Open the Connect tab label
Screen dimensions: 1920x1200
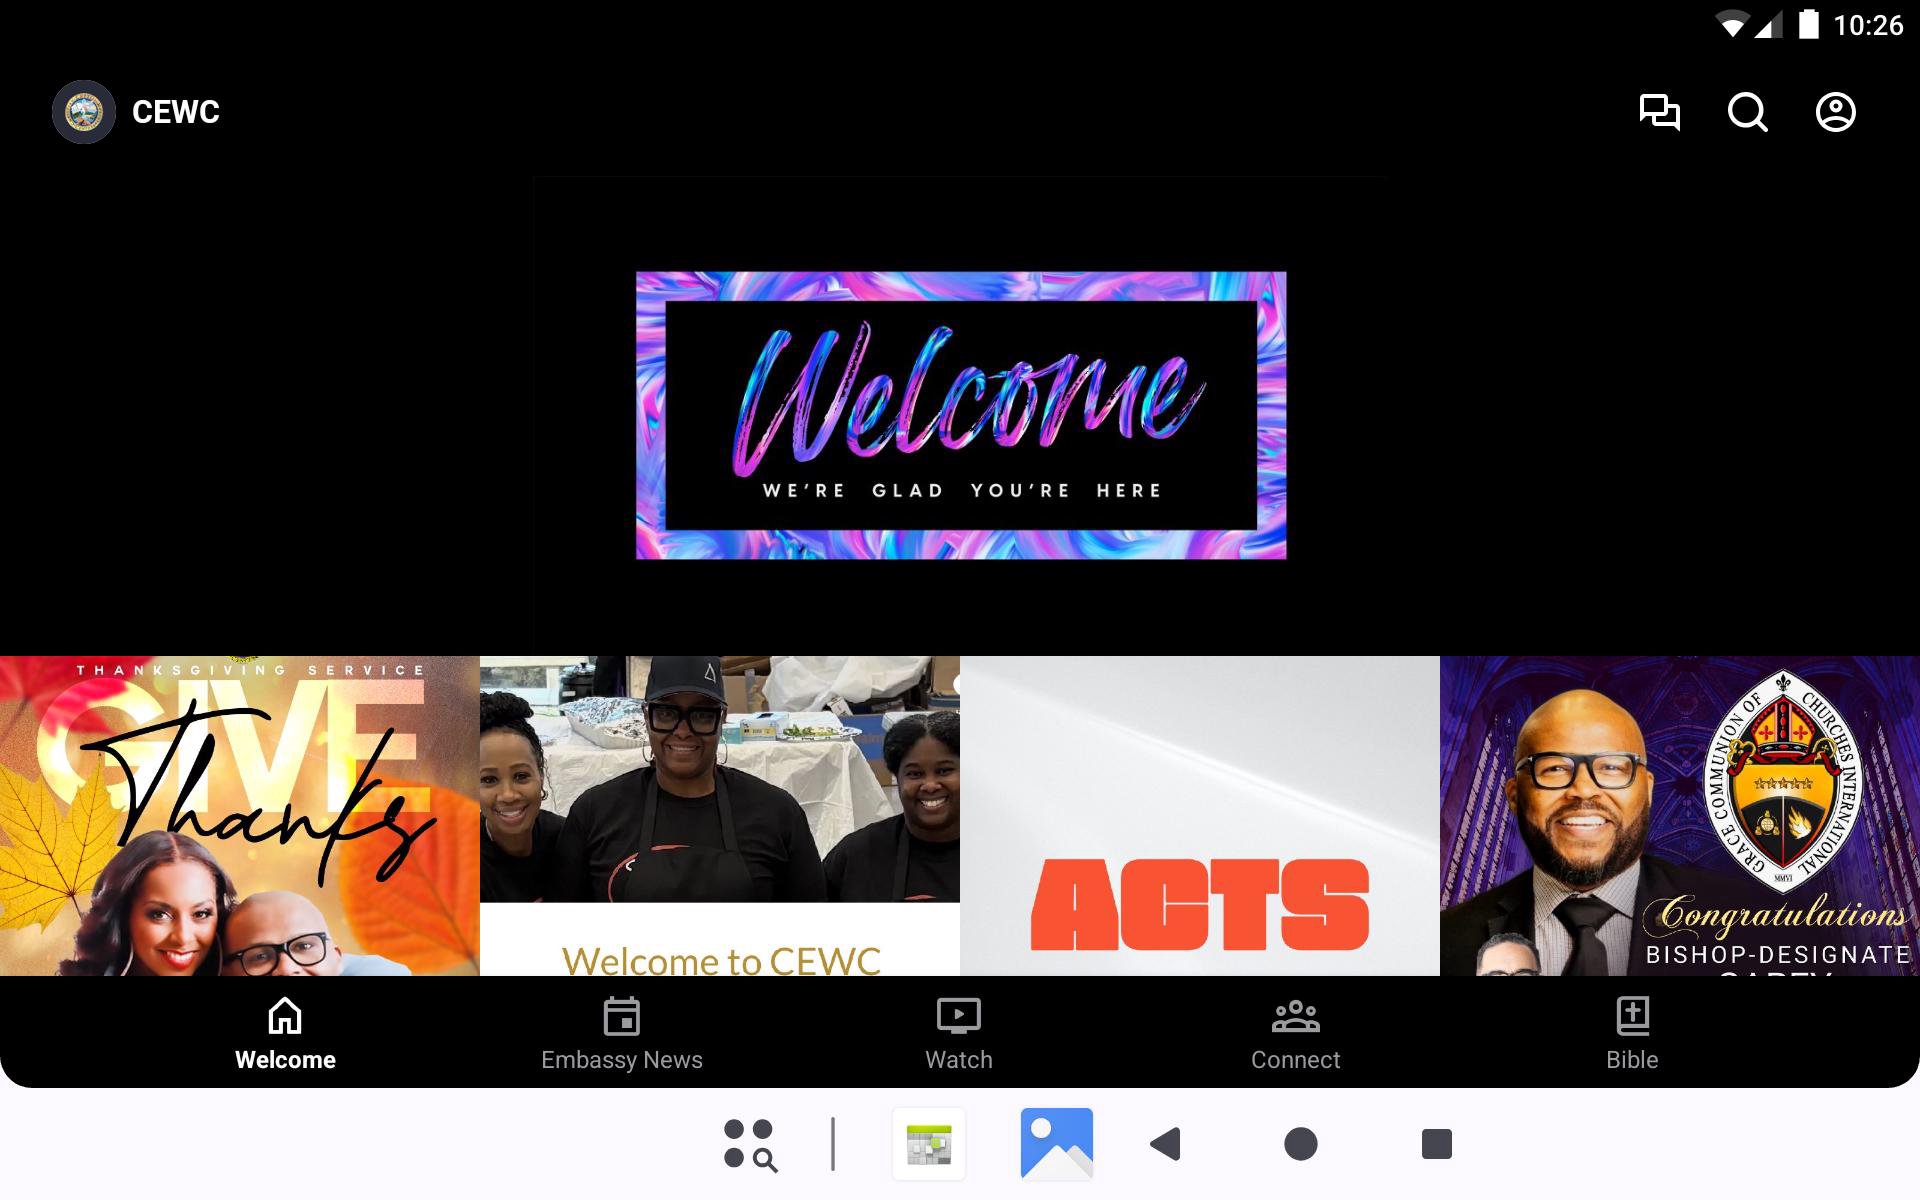coord(1295,1060)
